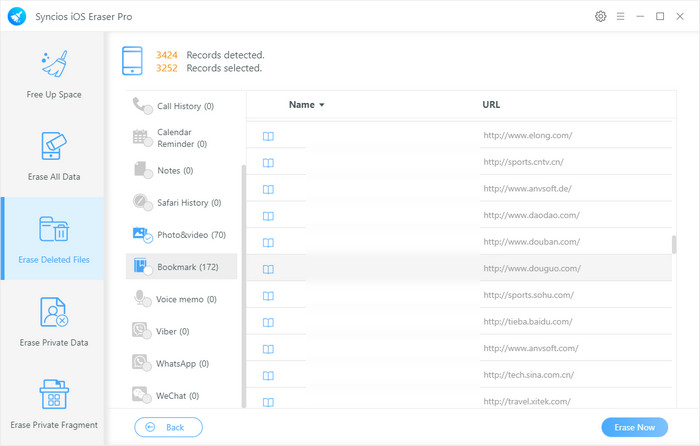Click bookmark icon in tech.sina.com.cn row
Screen dimensions: 700x446
point(268,376)
